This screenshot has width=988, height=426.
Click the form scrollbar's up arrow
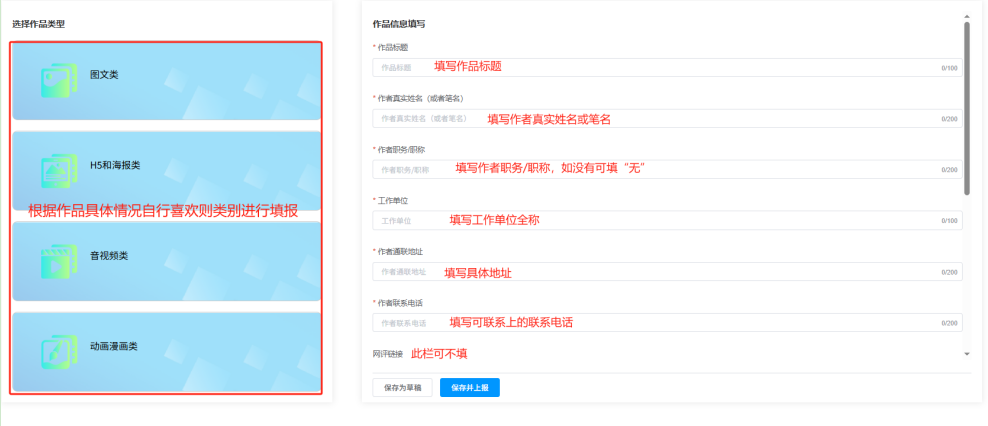[x=967, y=16]
